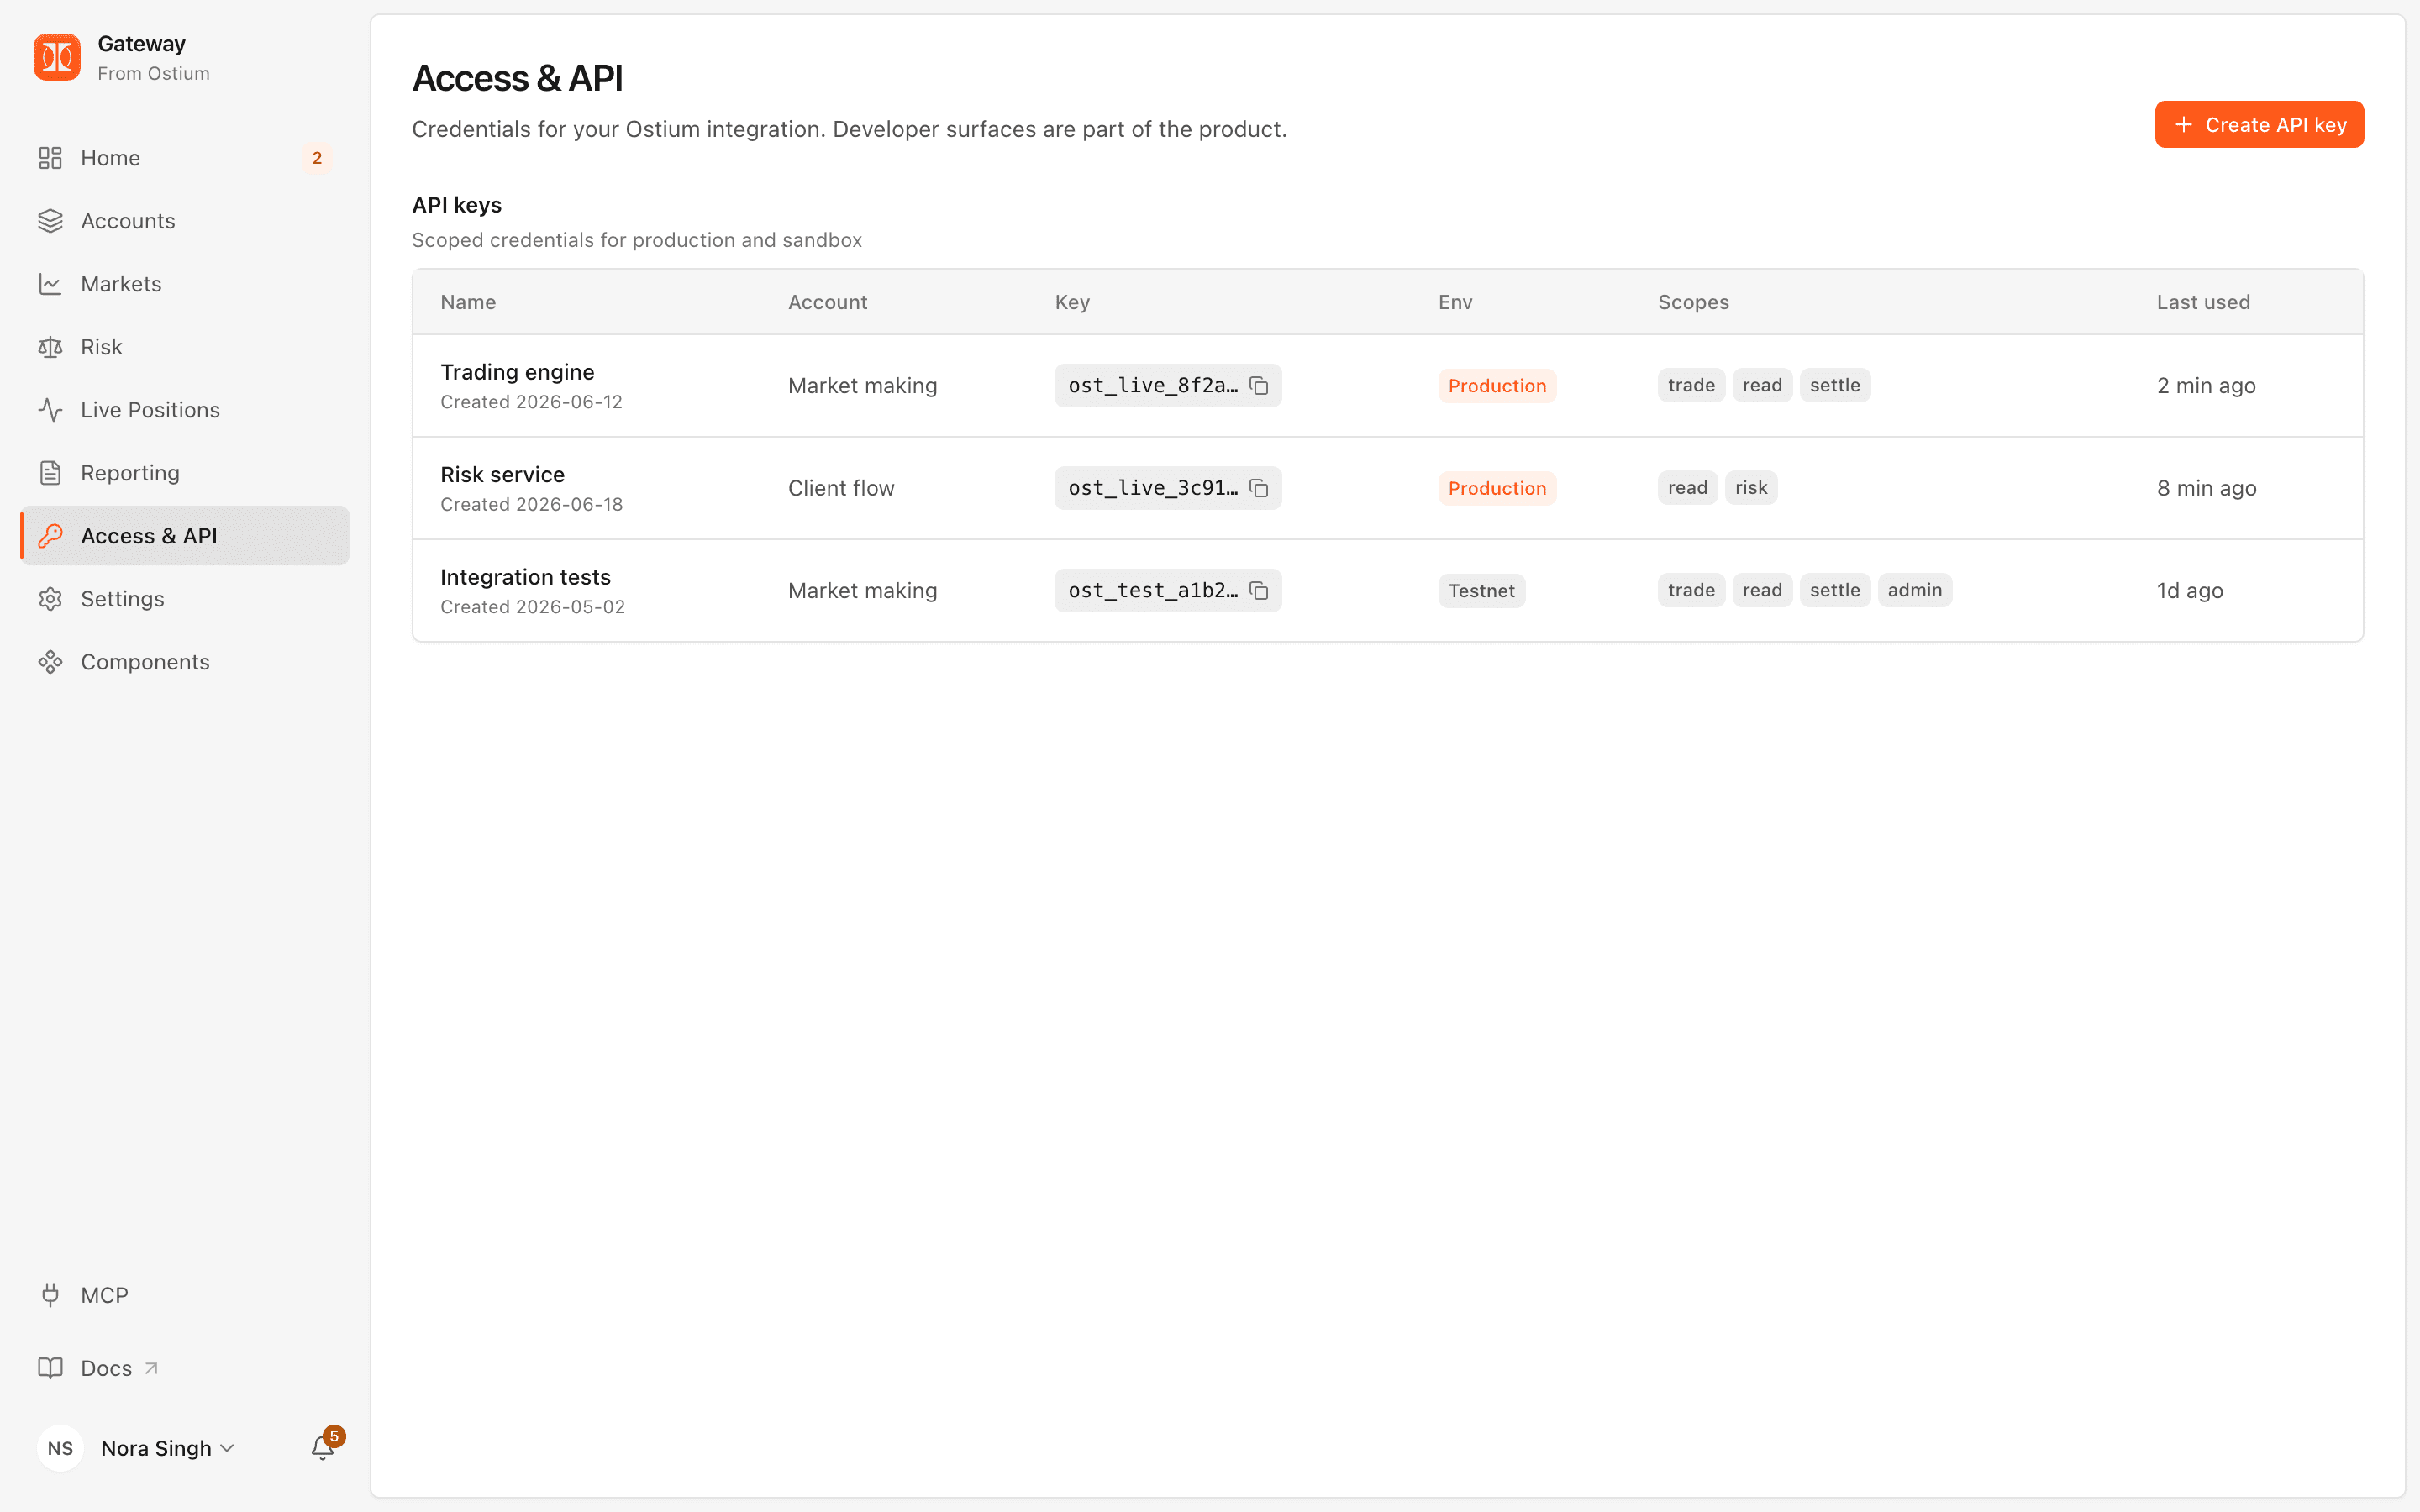The height and width of the screenshot is (1512, 2420).
Task: Click settle scope on Trading engine row
Action: 1835,385
